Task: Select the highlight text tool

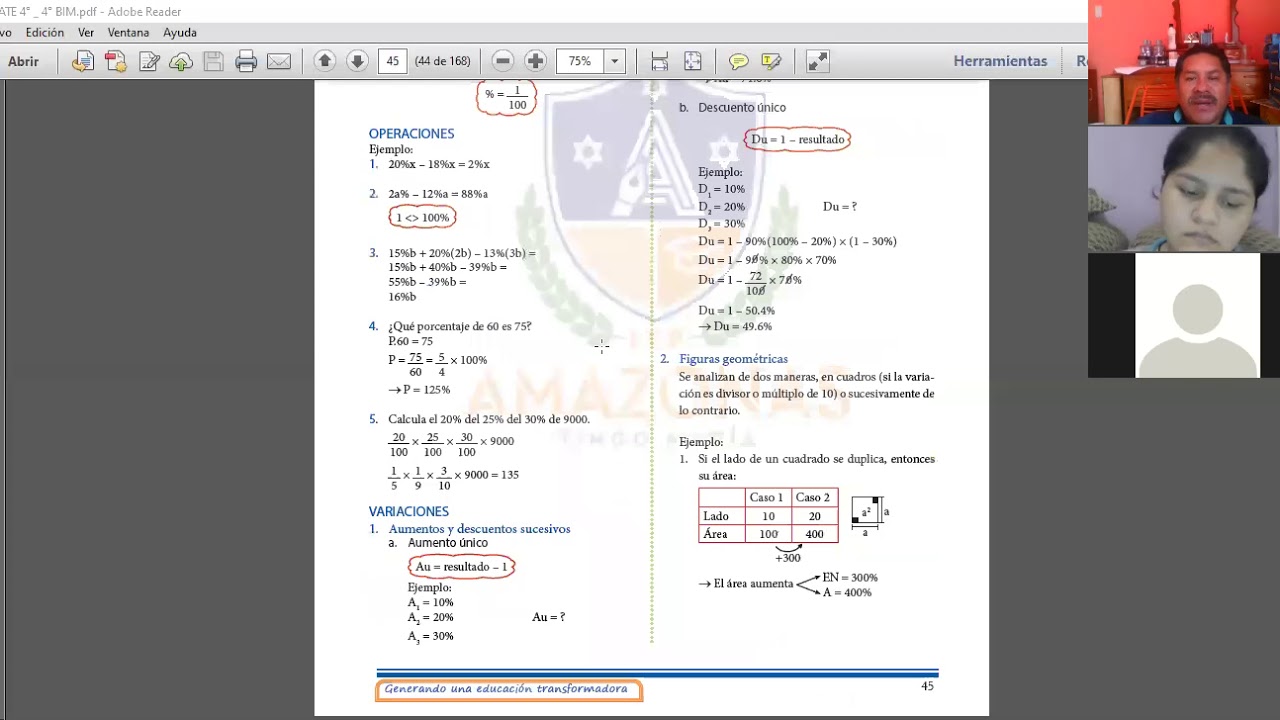Action: click(x=771, y=61)
